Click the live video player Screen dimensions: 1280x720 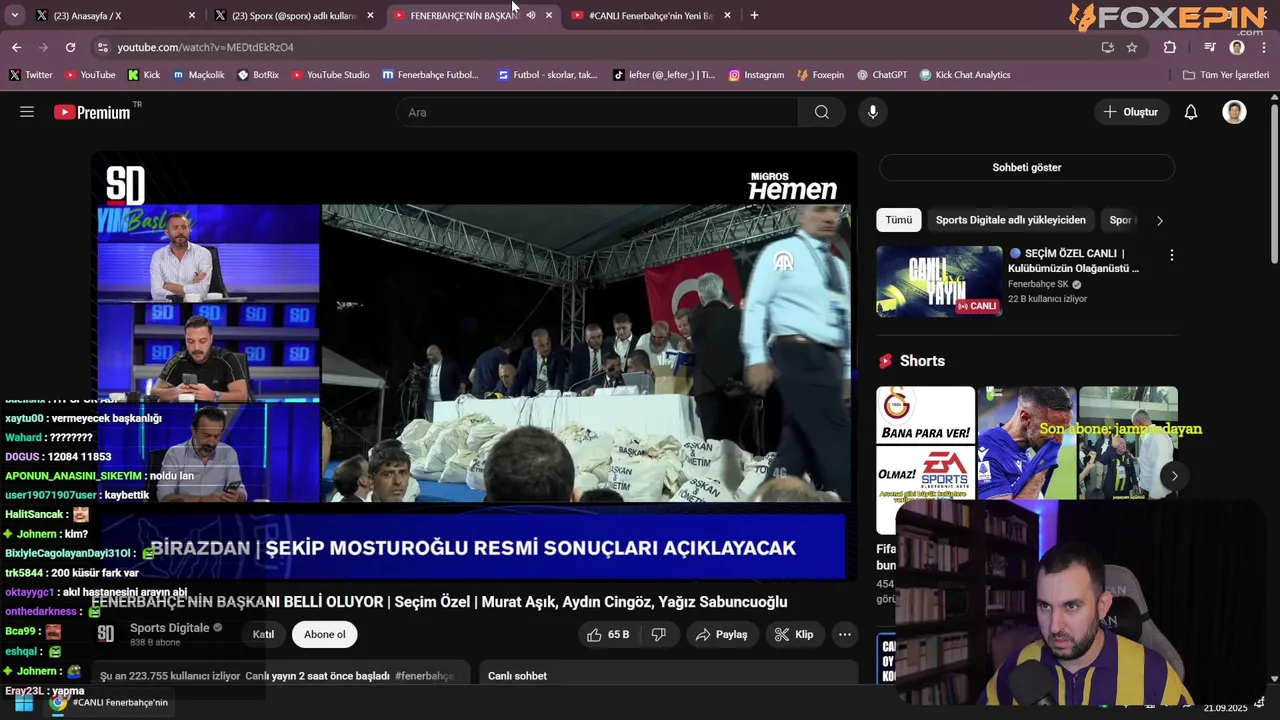[x=474, y=365]
